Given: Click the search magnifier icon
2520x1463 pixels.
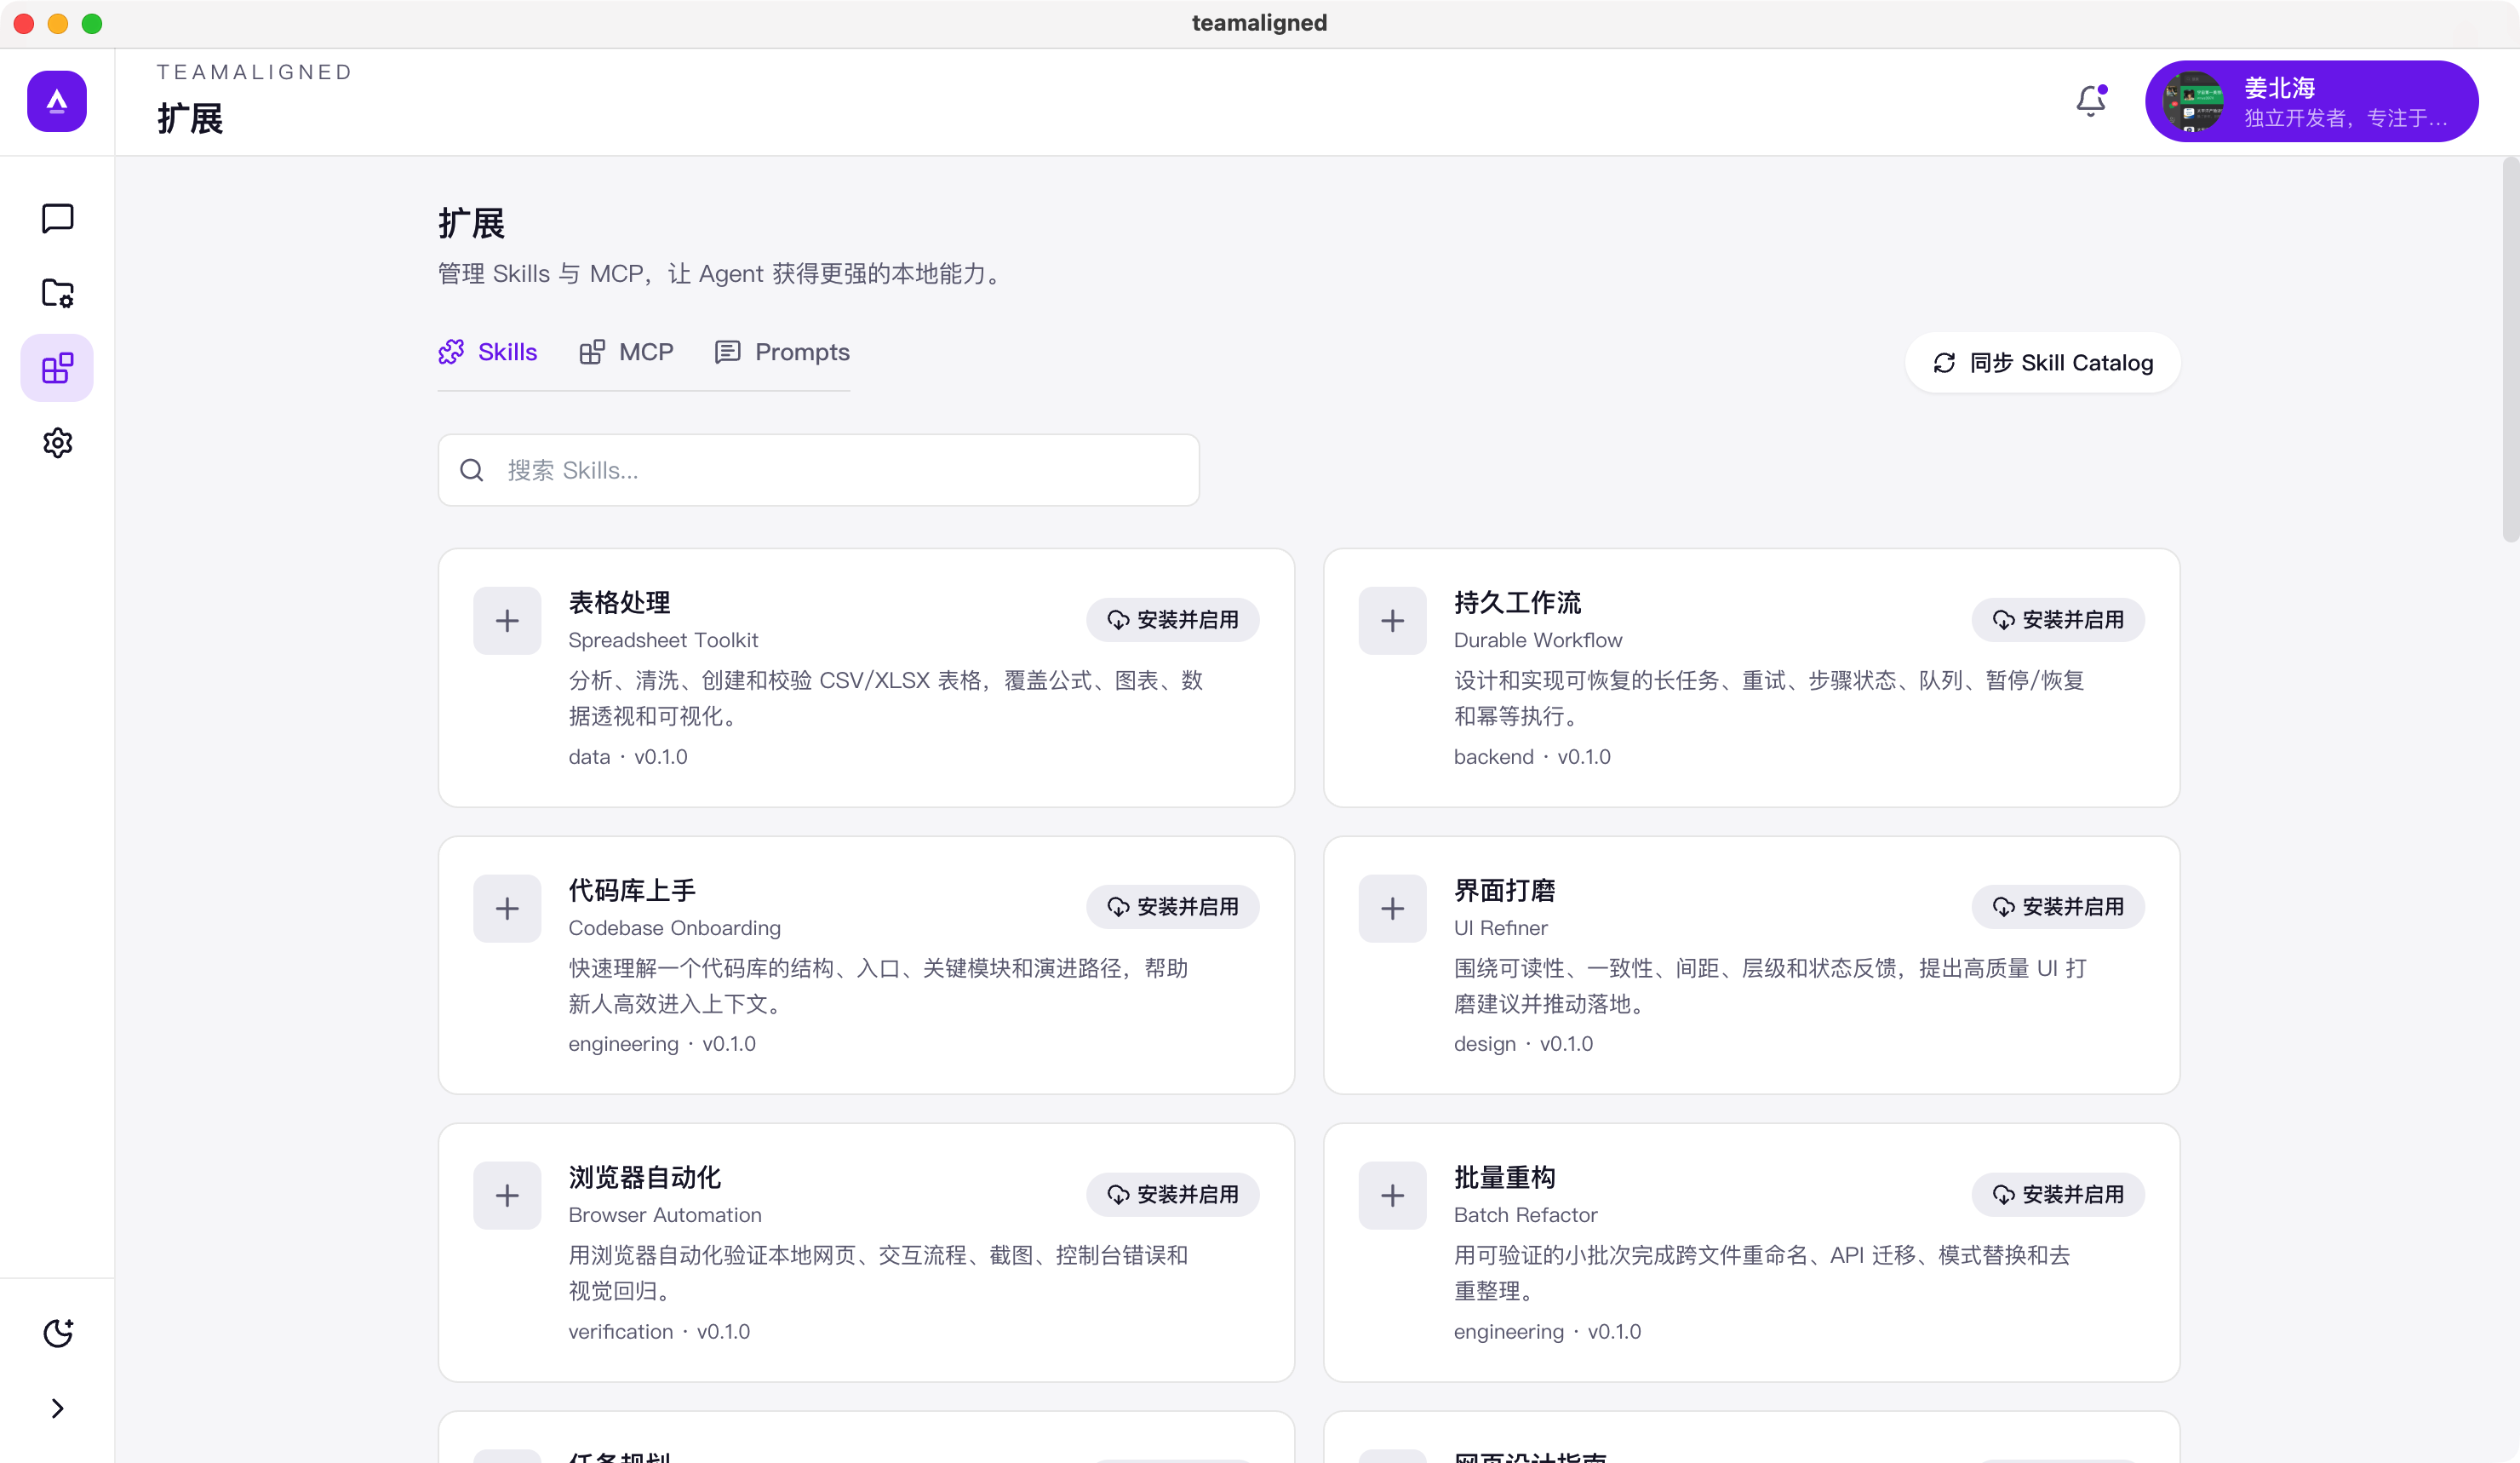Looking at the screenshot, I should (x=472, y=470).
